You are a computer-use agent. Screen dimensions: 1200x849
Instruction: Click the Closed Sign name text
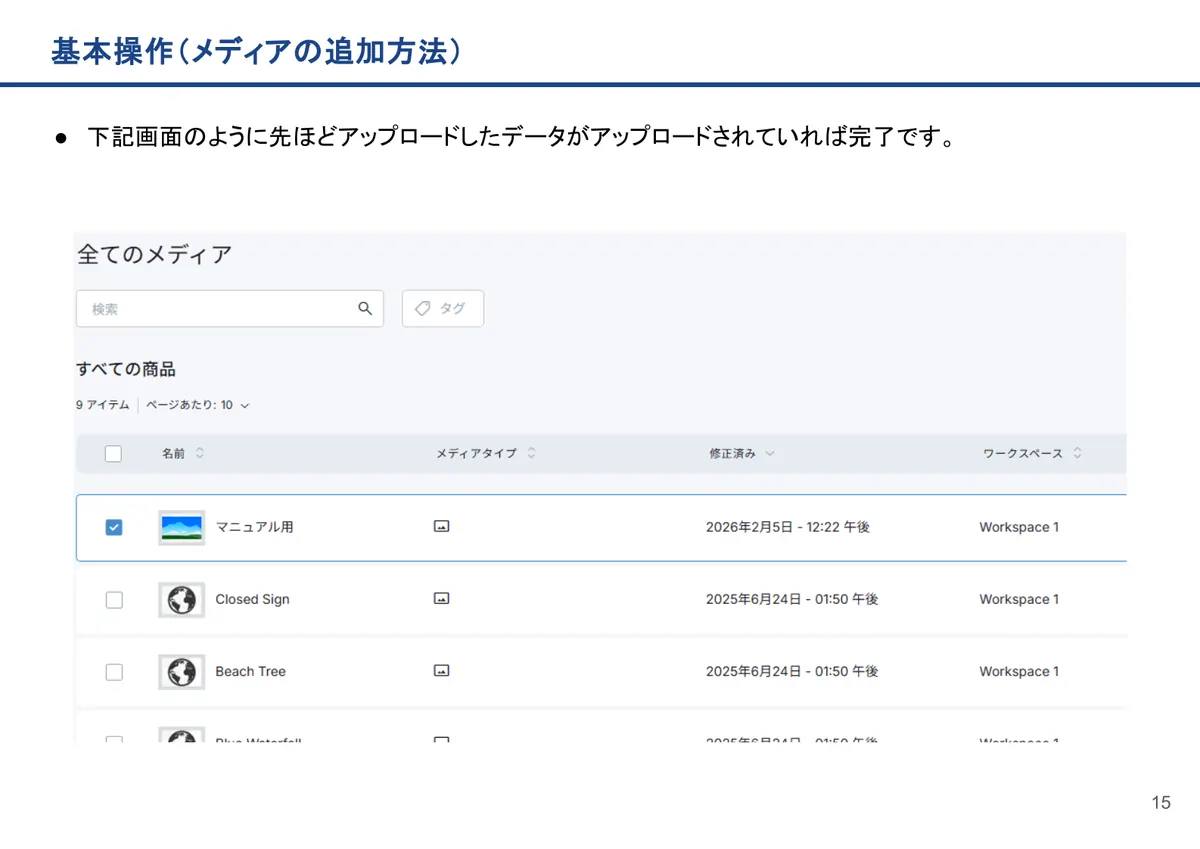(x=252, y=599)
